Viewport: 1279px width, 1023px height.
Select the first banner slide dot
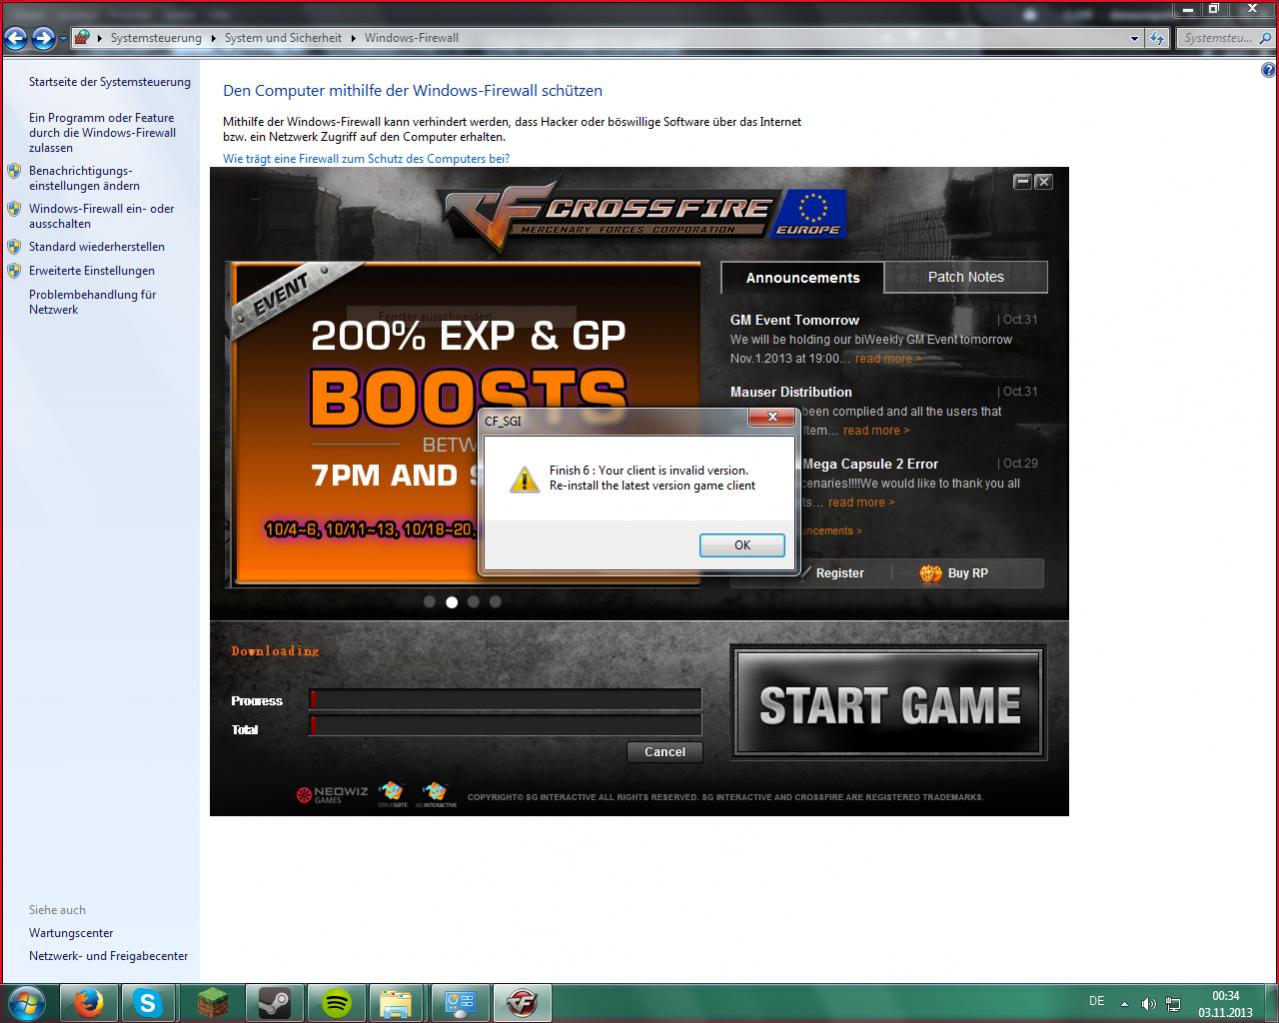pos(429,602)
